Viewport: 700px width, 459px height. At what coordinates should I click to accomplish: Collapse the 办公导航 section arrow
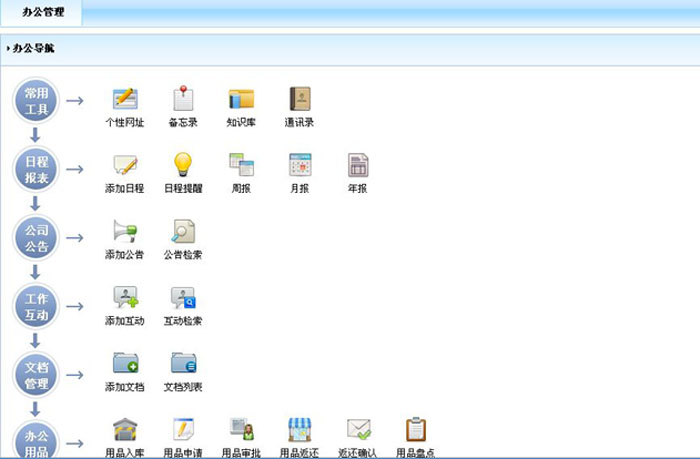pyautogui.click(x=8, y=48)
